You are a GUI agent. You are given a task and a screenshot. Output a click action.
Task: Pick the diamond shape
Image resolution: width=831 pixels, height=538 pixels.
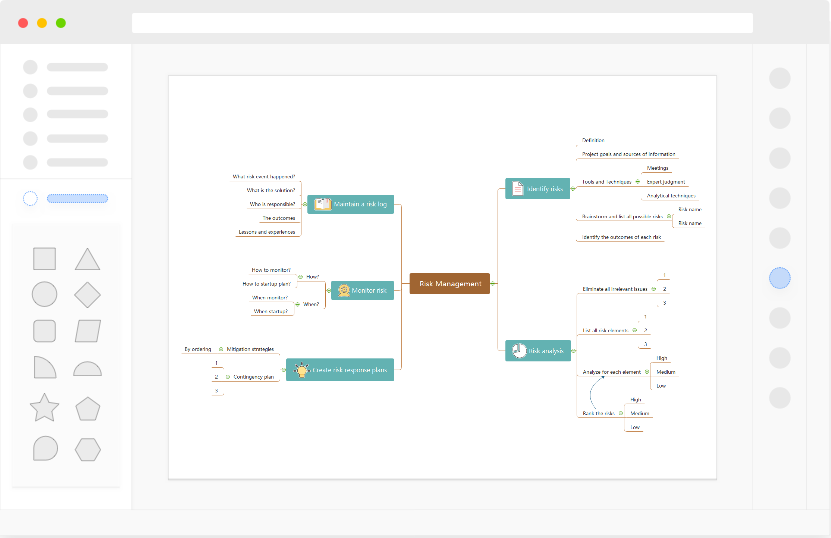tap(88, 295)
